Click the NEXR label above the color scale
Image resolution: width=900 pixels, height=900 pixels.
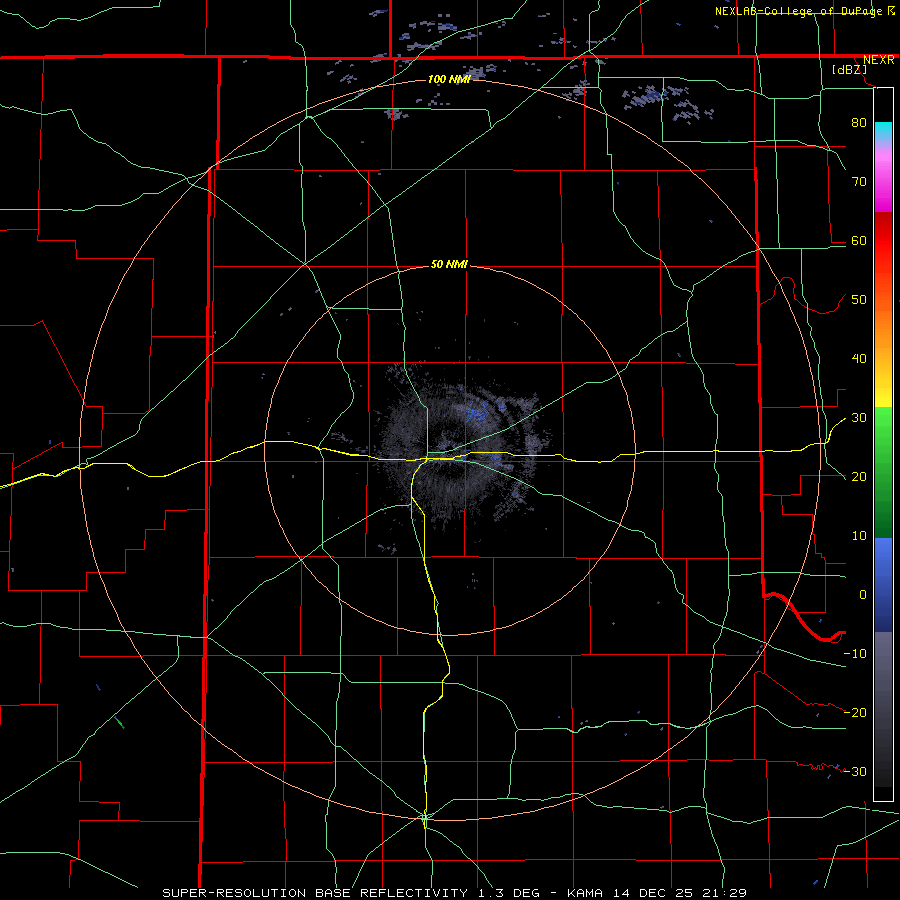tap(879, 60)
